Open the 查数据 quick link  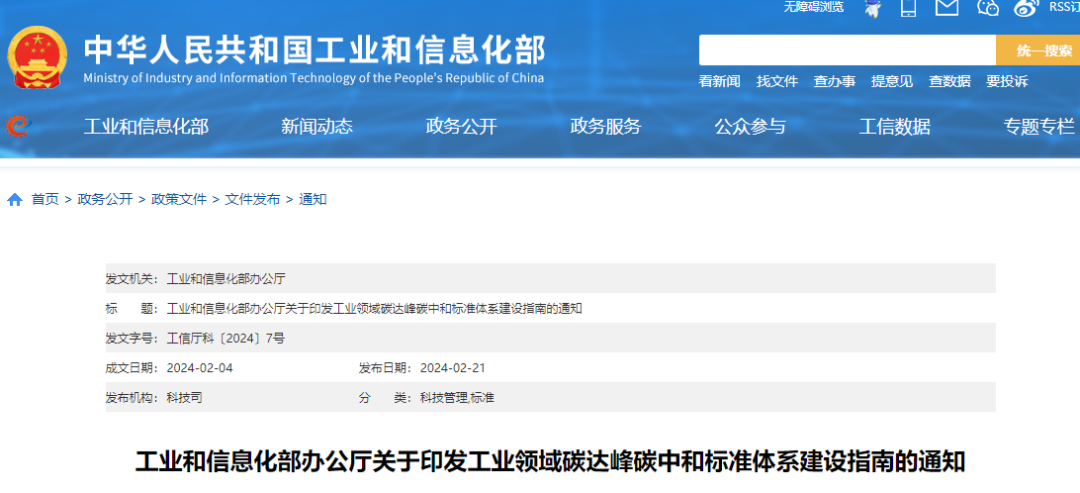pos(949,81)
